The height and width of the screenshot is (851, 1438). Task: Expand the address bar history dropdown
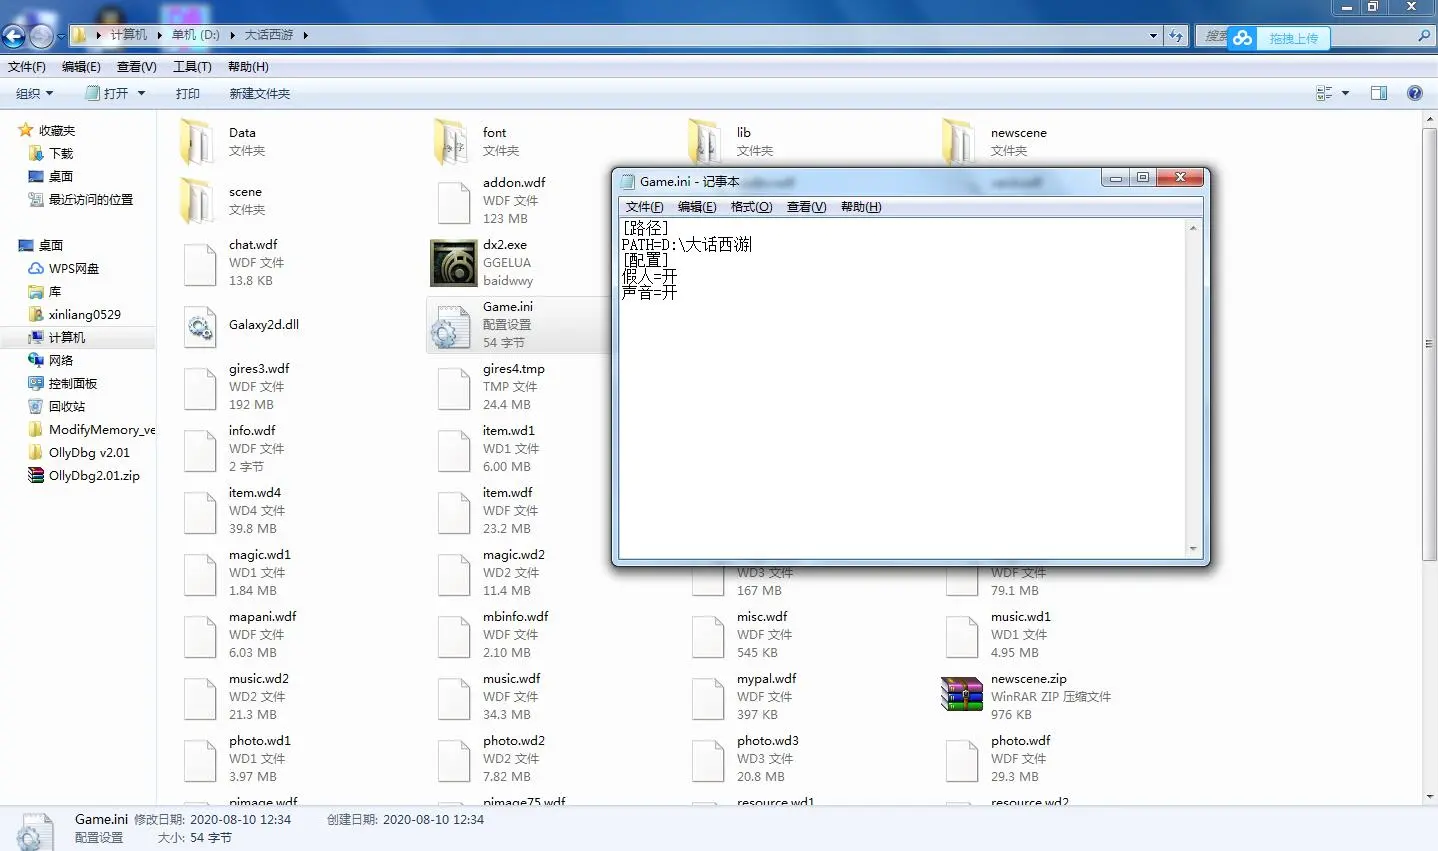1153,35
